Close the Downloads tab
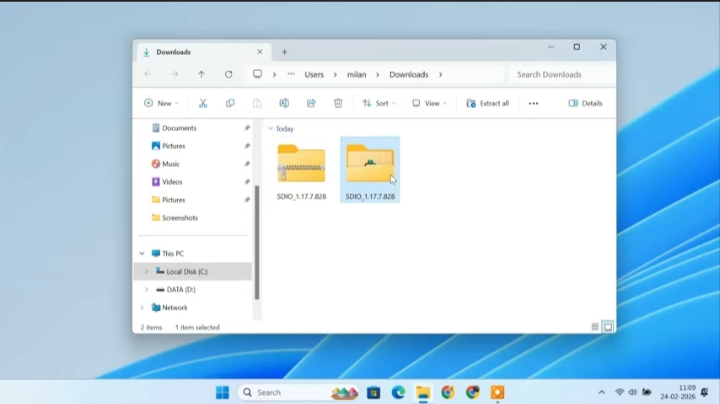Viewport: 720px width, 404px height. coord(260,52)
